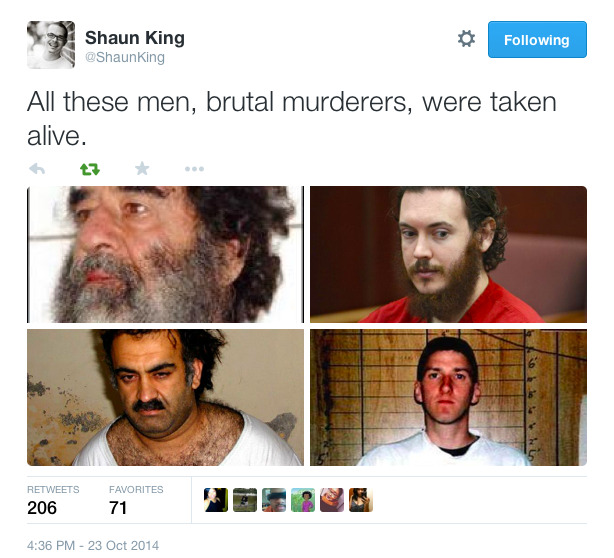The image size is (614, 558).
Task: Open the @ShaunKing handle link
Action: [125, 57]
